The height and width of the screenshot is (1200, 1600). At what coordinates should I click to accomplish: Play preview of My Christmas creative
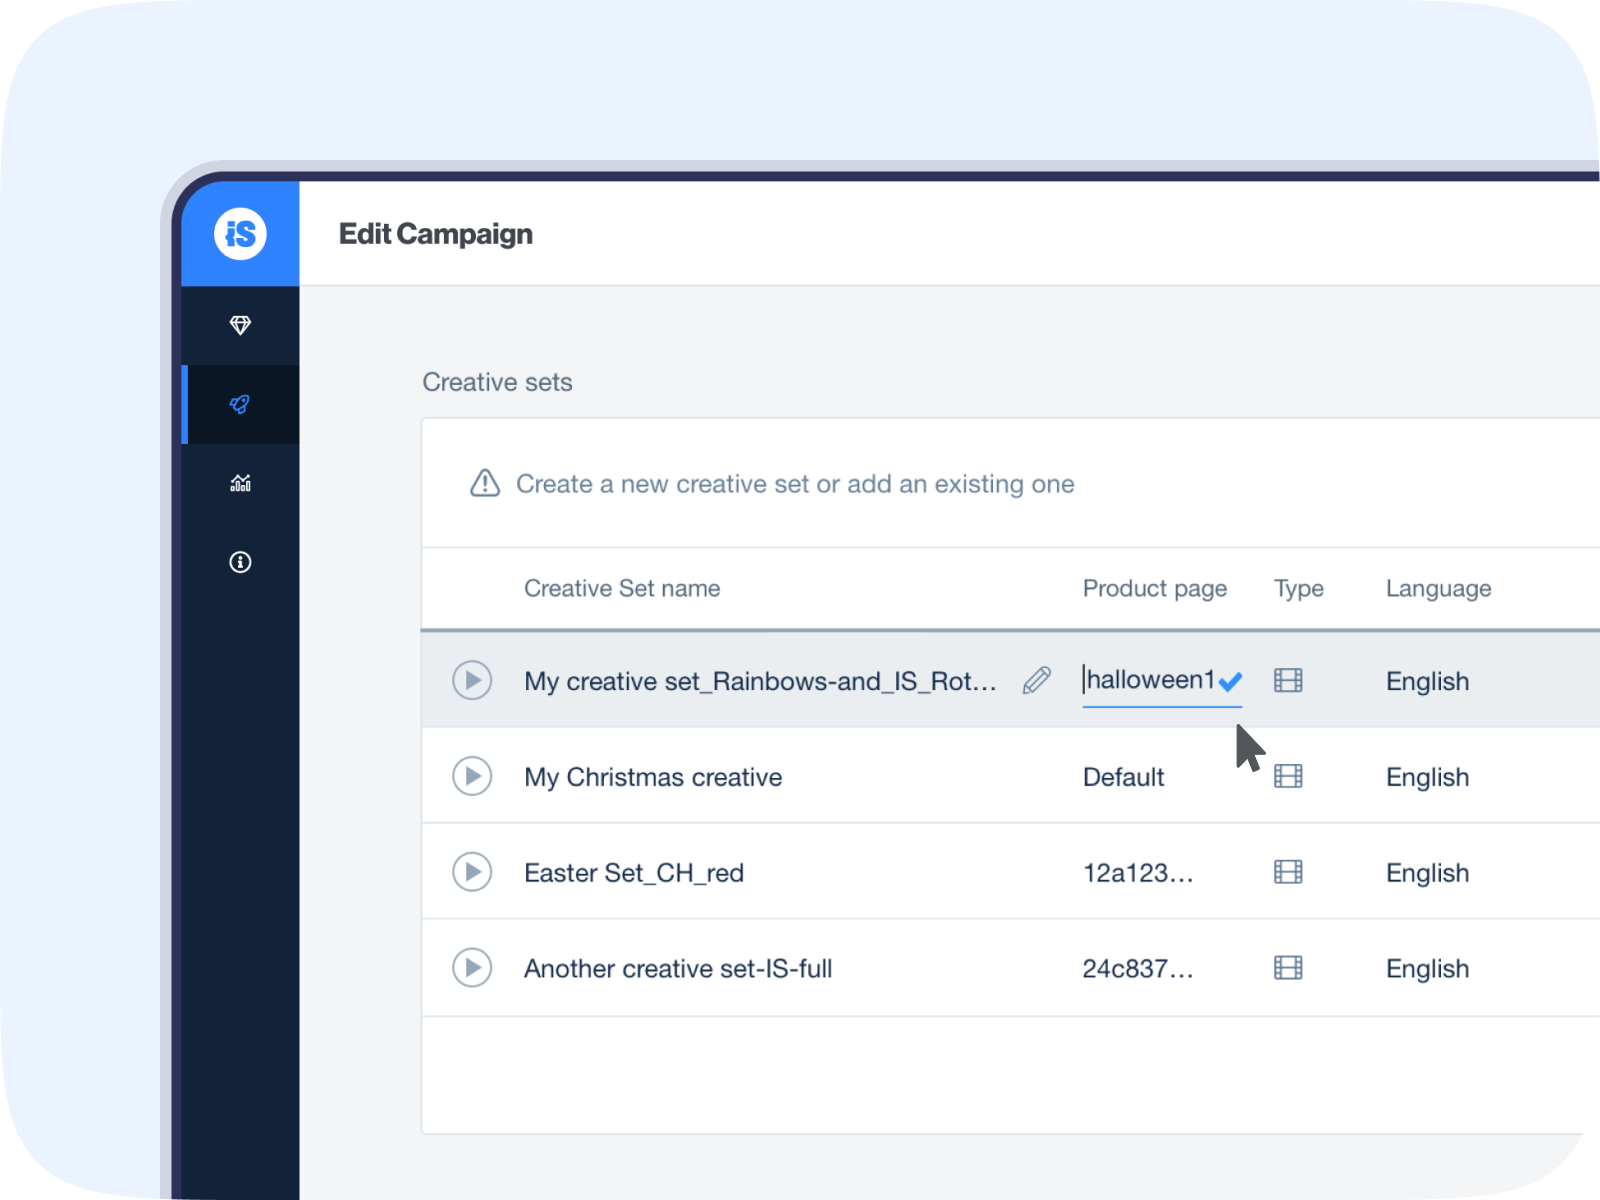click(472, 776)
